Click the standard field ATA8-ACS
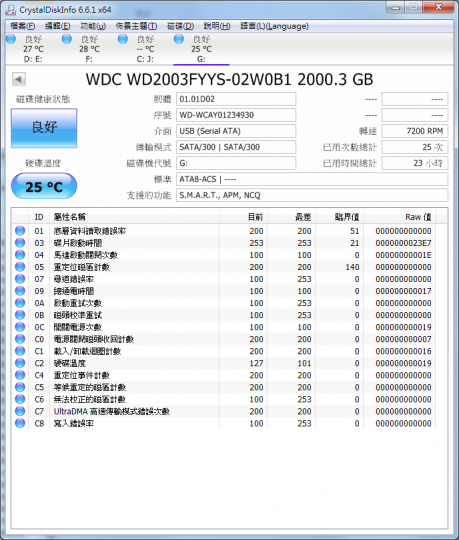Screen dimensions: 459x540 coord(312,179)
